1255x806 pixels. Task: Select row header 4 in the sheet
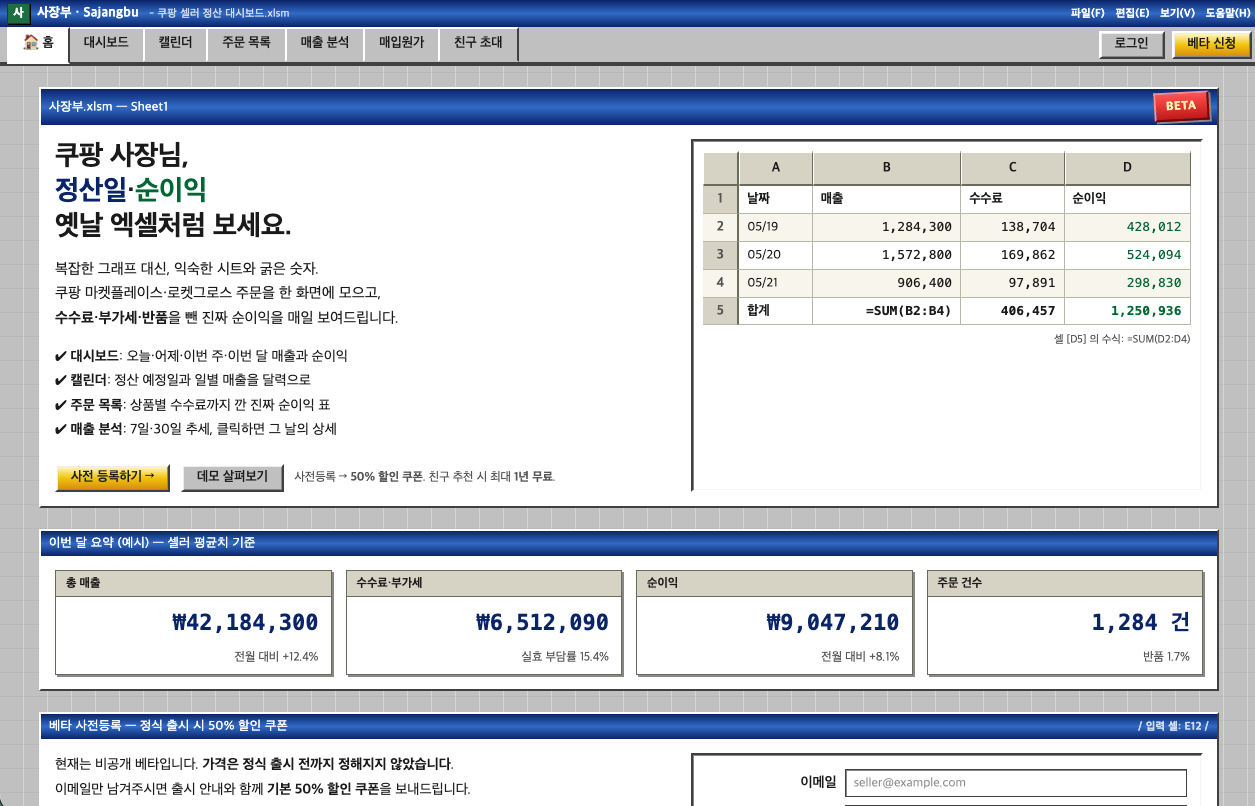720,283
